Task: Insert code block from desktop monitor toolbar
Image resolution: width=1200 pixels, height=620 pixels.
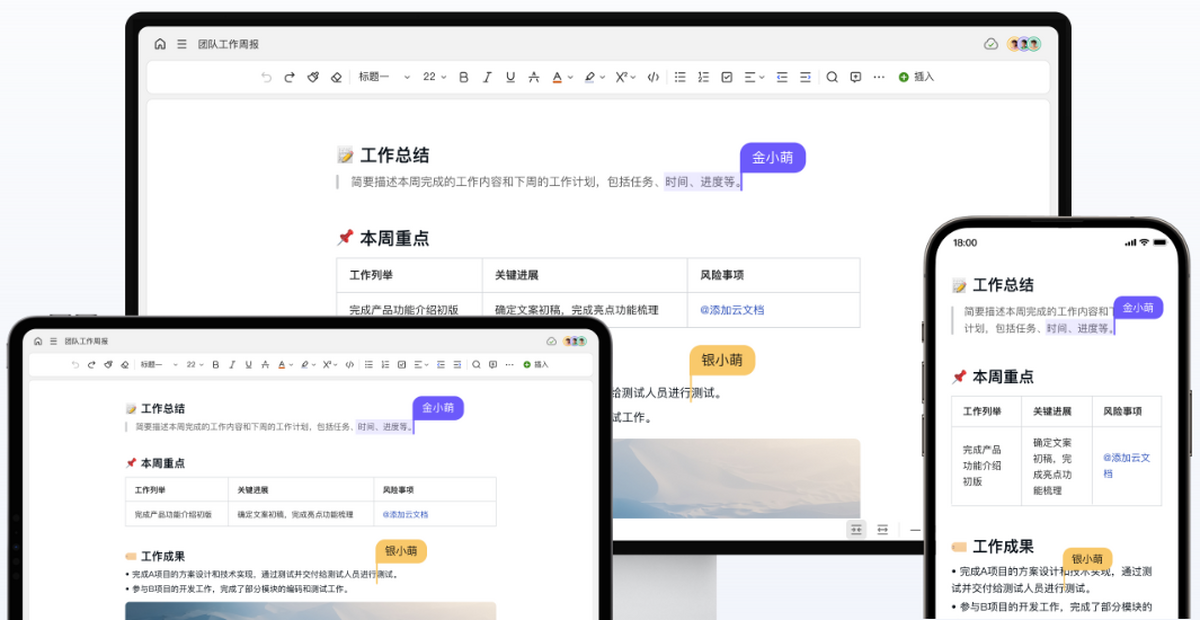Action: [653, 77]
